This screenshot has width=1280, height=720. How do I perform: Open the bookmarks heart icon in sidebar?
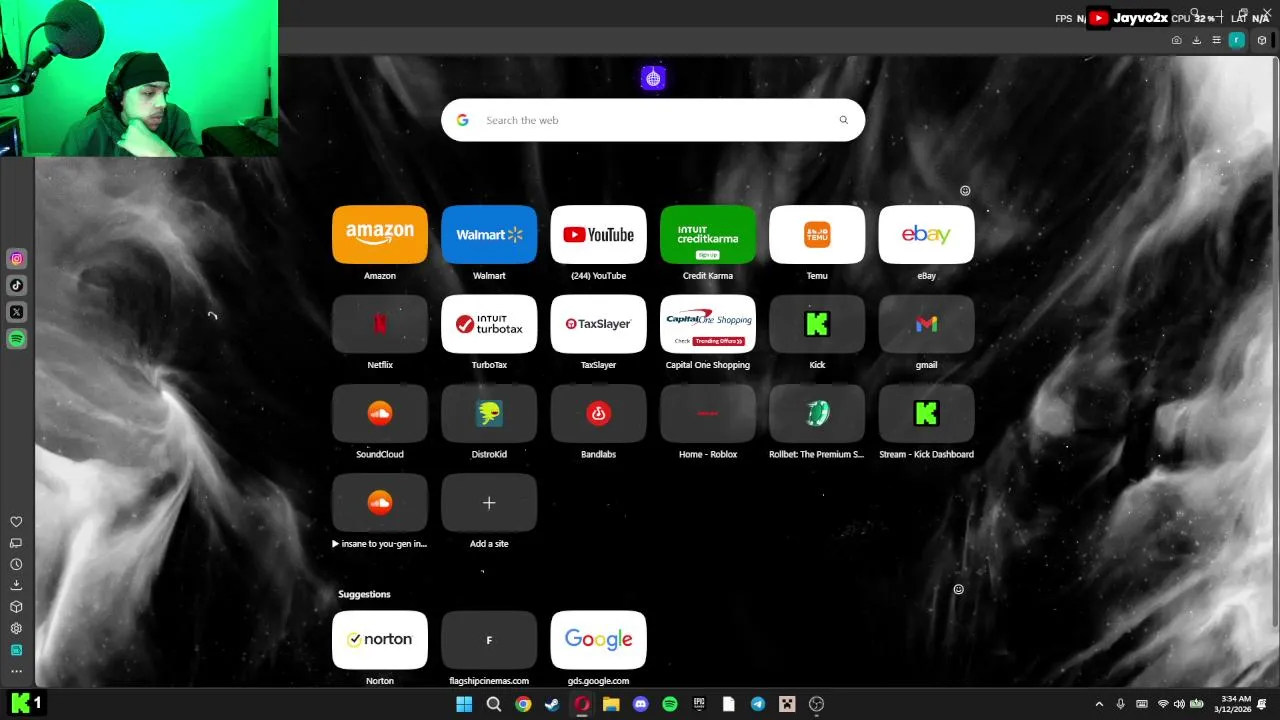pos(16,522)
